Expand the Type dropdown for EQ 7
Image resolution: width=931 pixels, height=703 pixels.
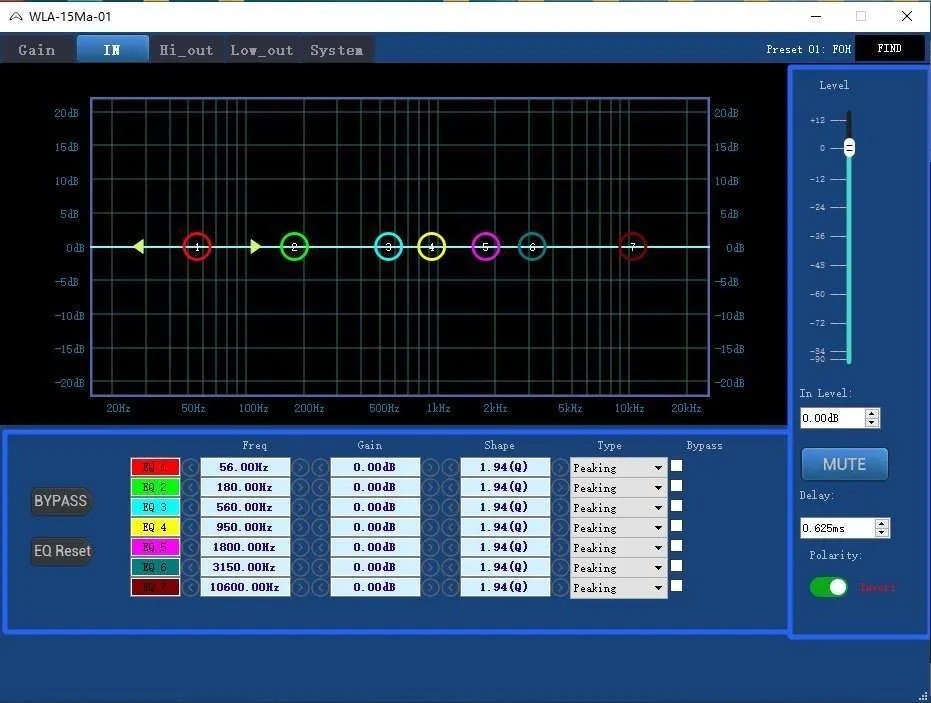pos(618,588)
